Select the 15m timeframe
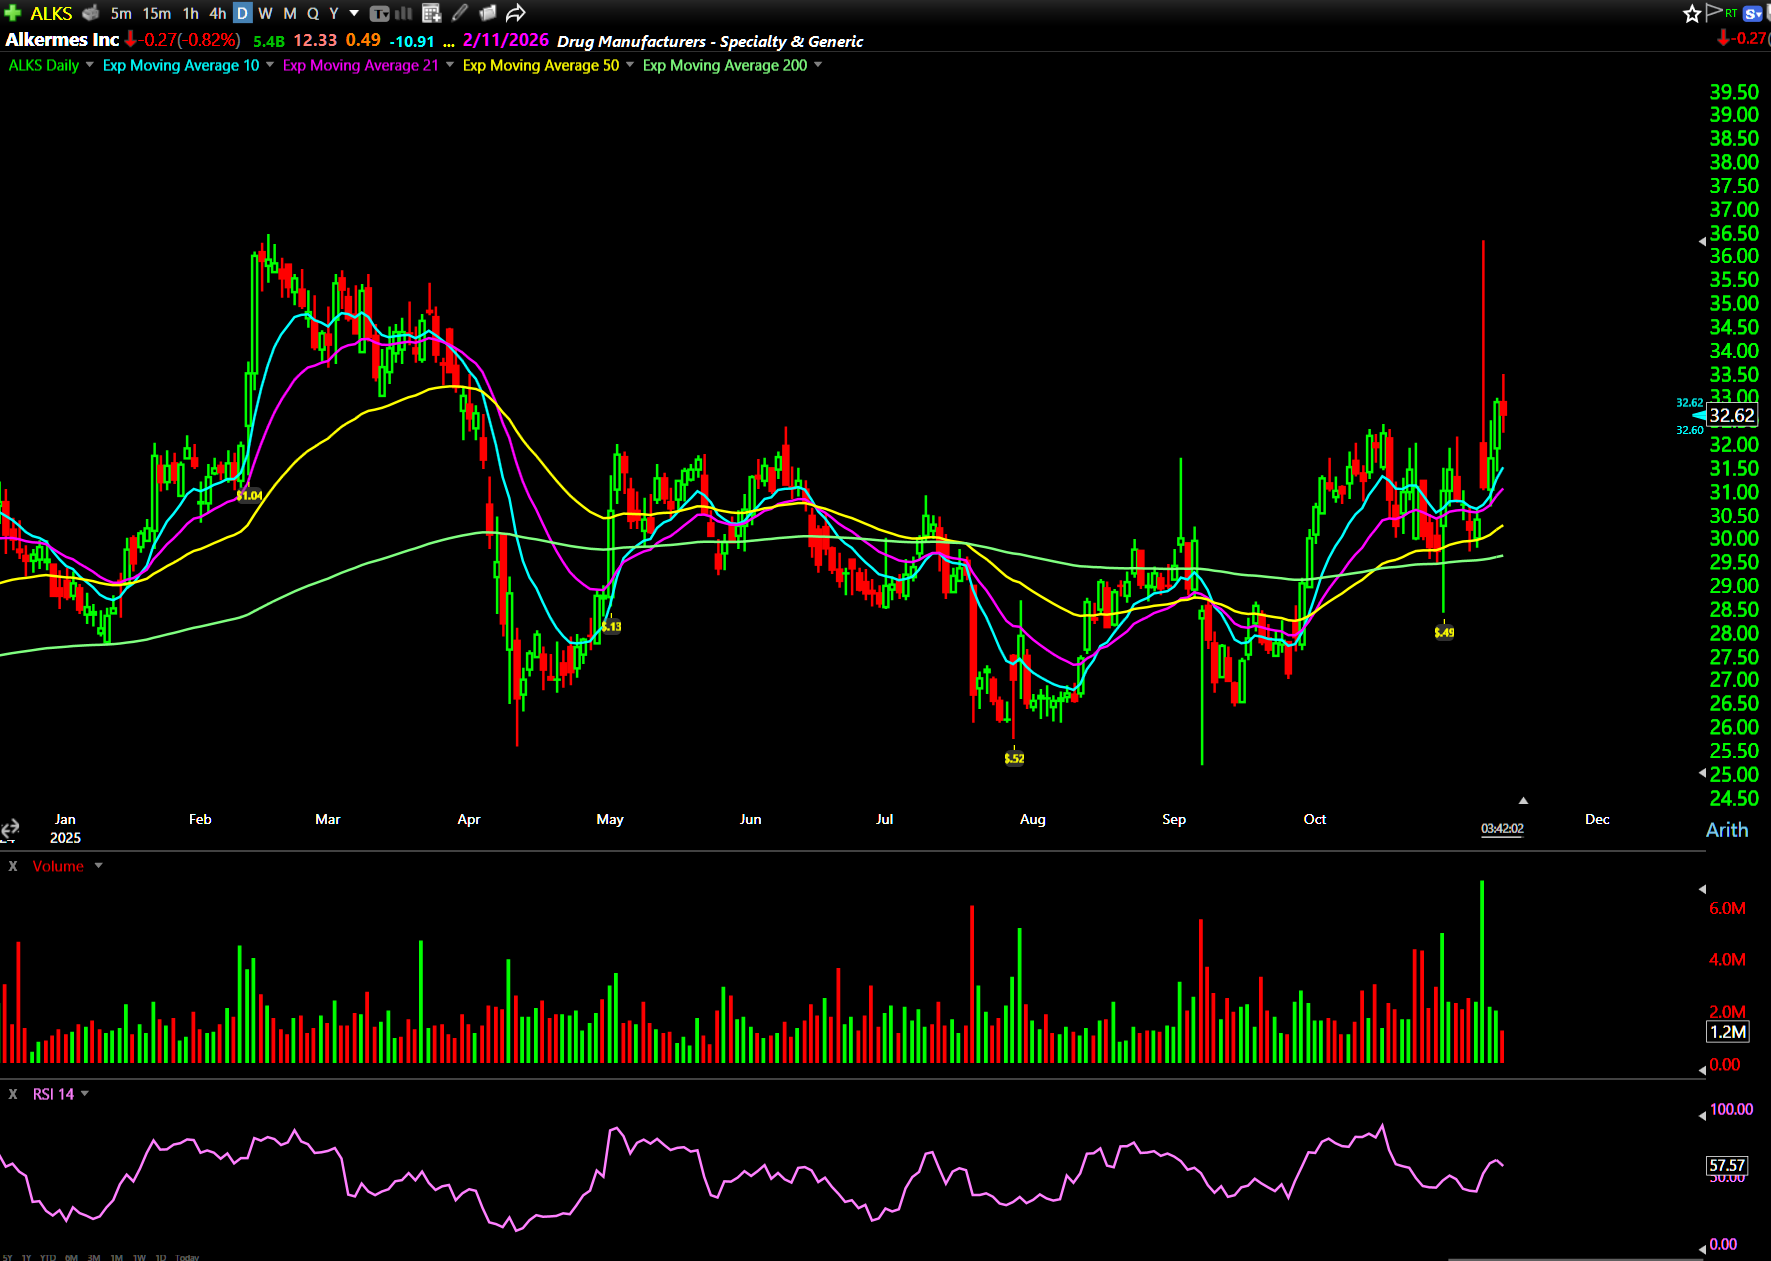 156,13
